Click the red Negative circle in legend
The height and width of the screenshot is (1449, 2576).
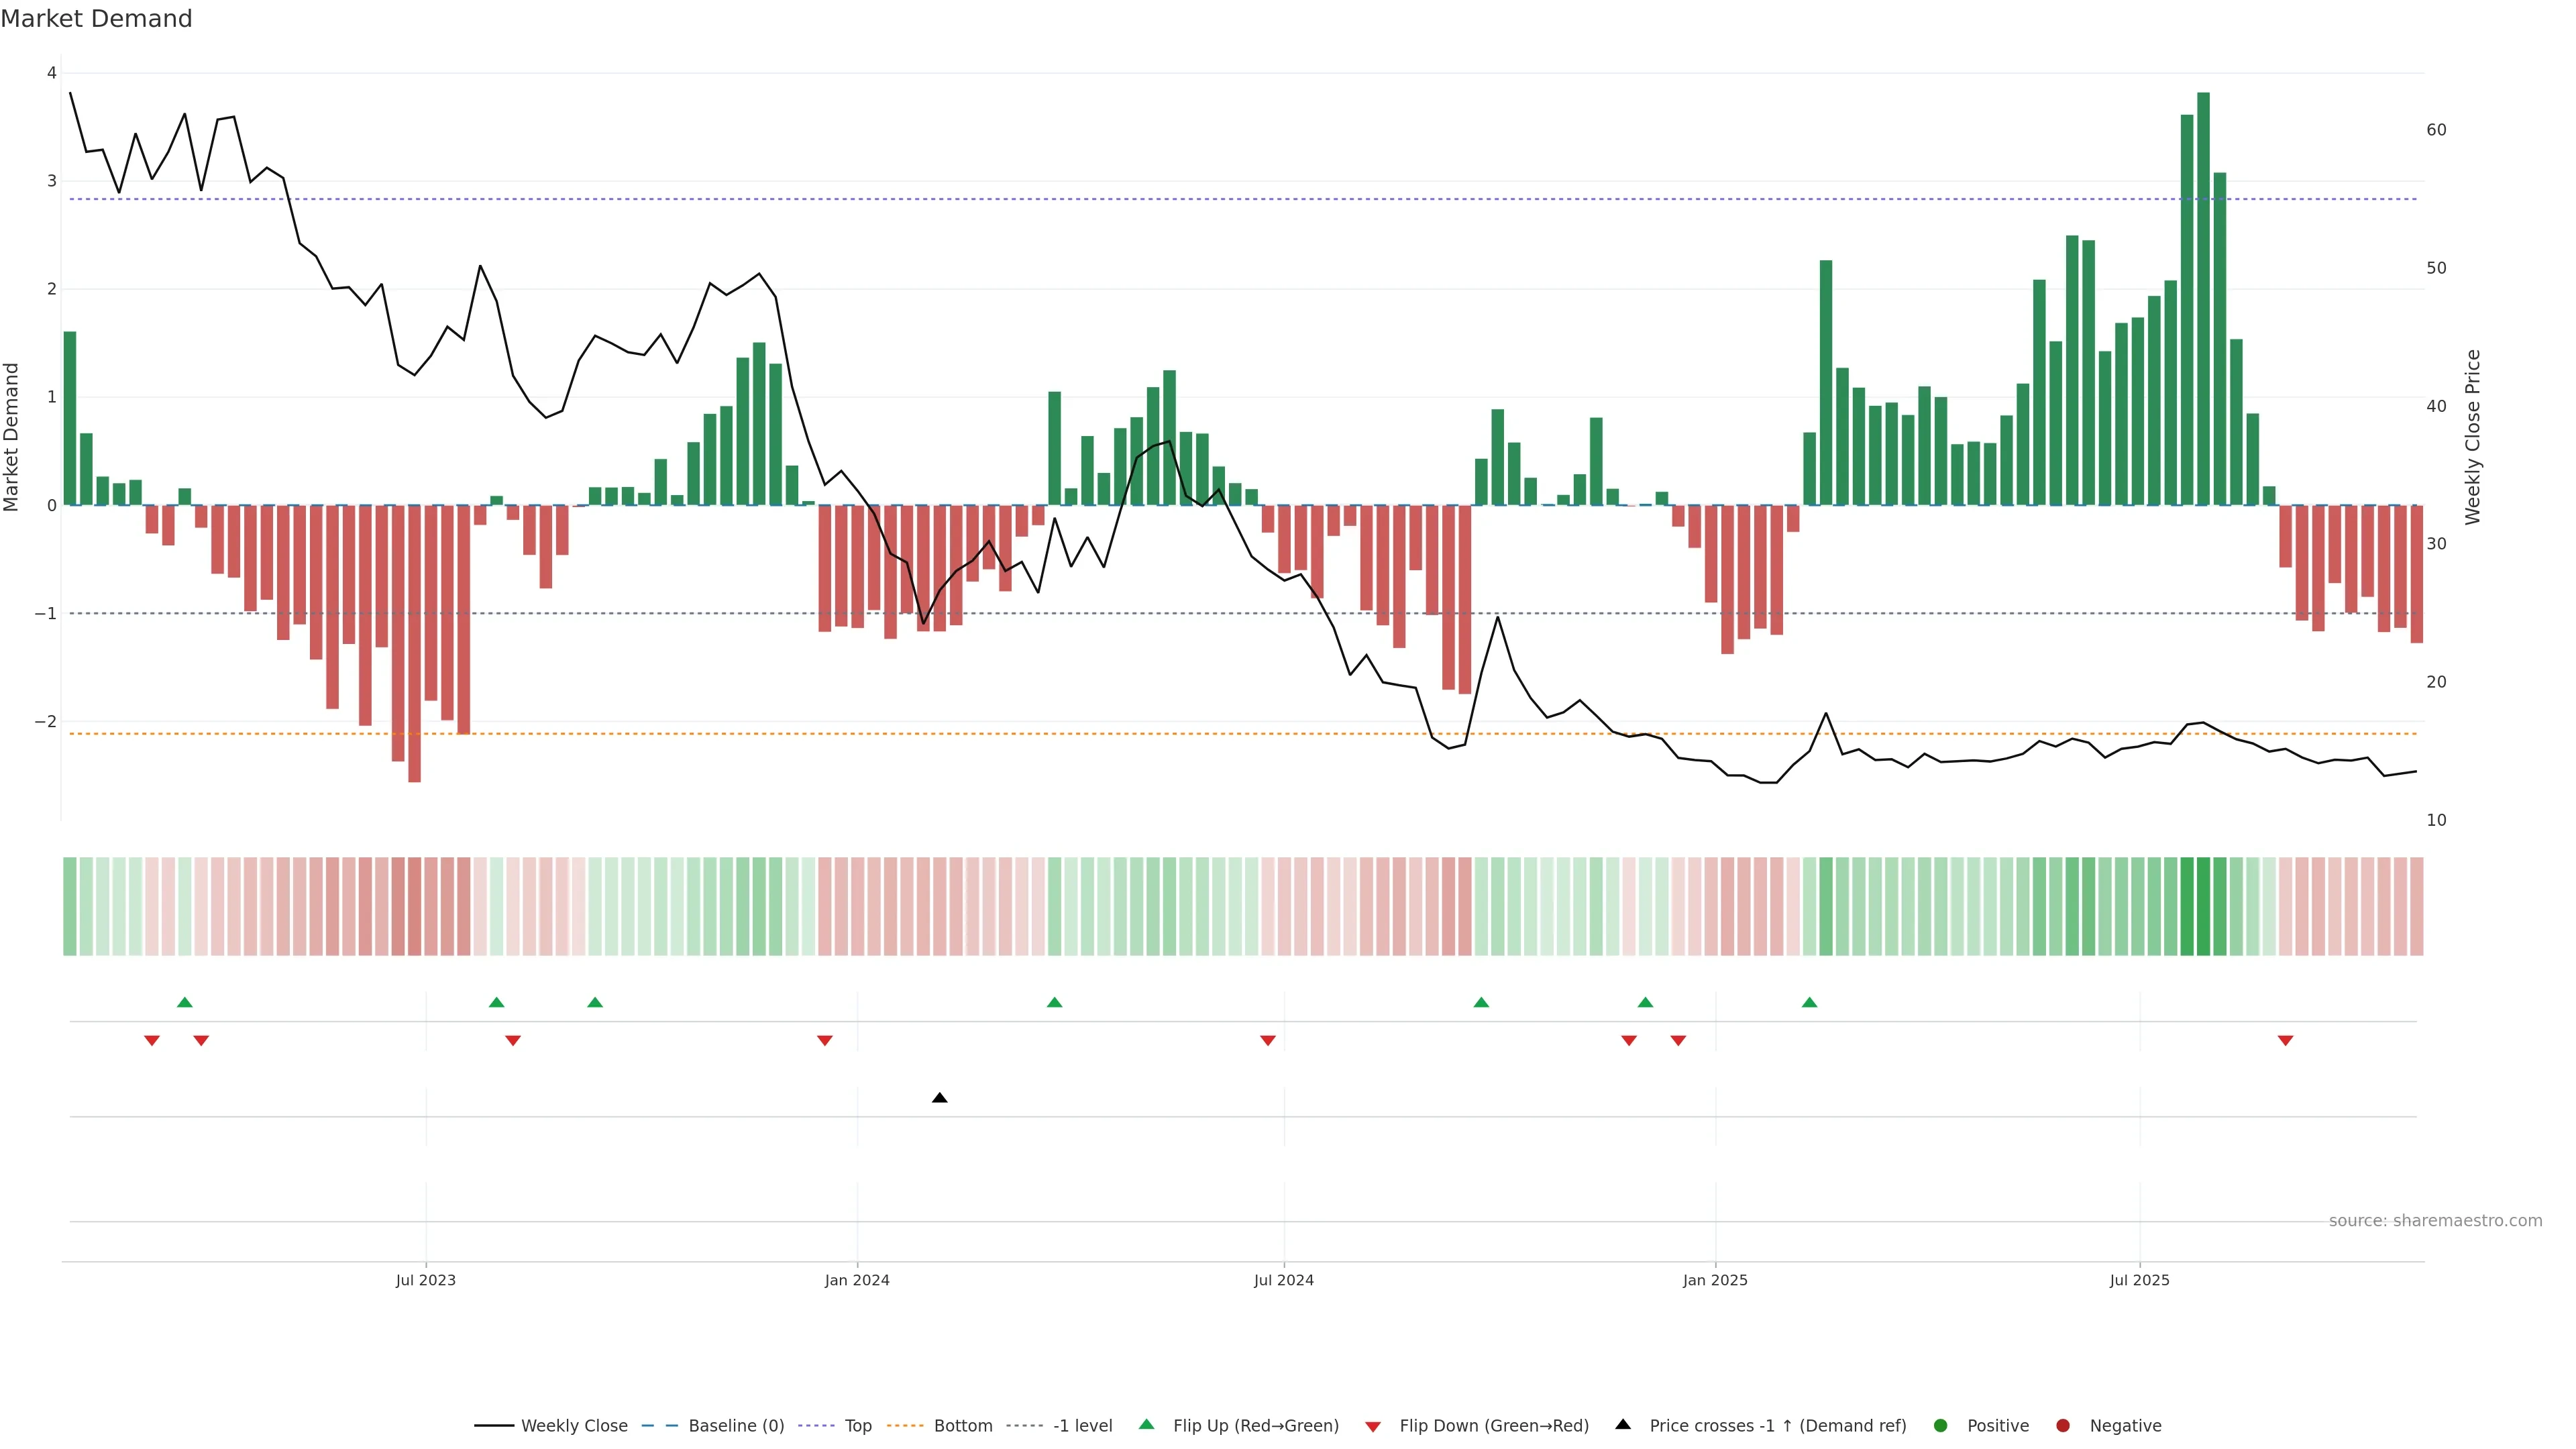2062,1425
